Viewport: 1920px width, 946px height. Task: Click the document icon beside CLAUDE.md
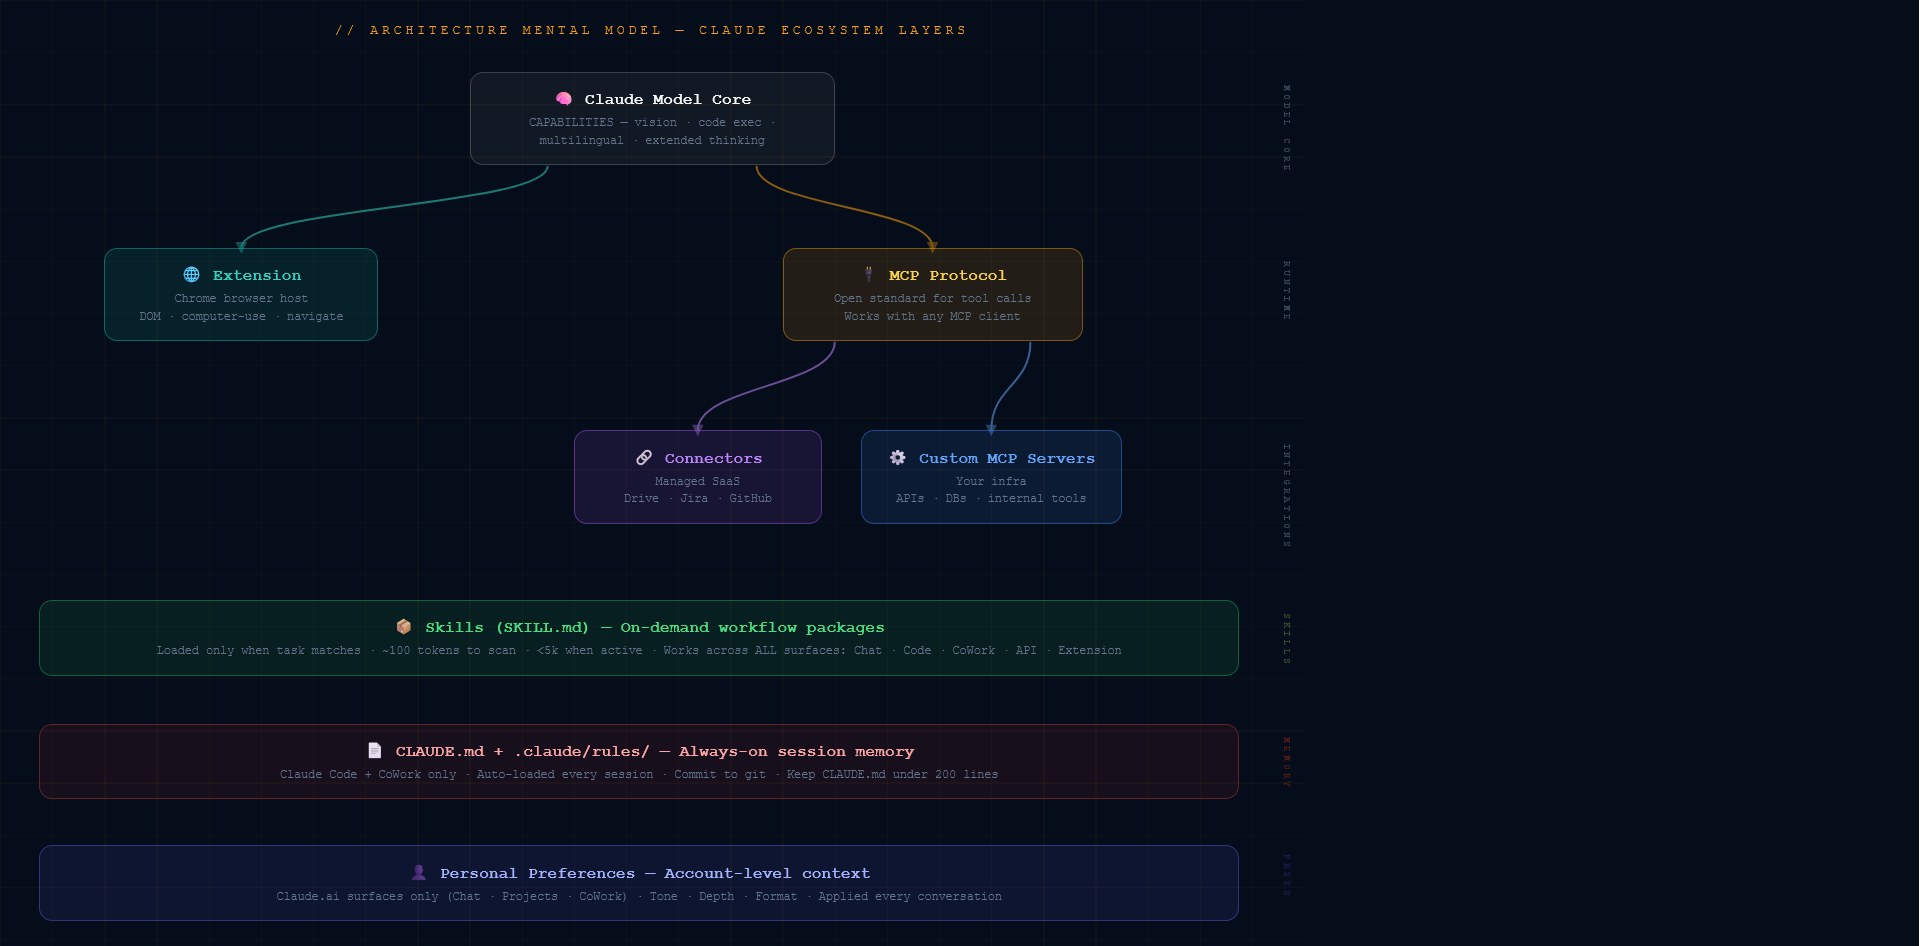point(375,751)
